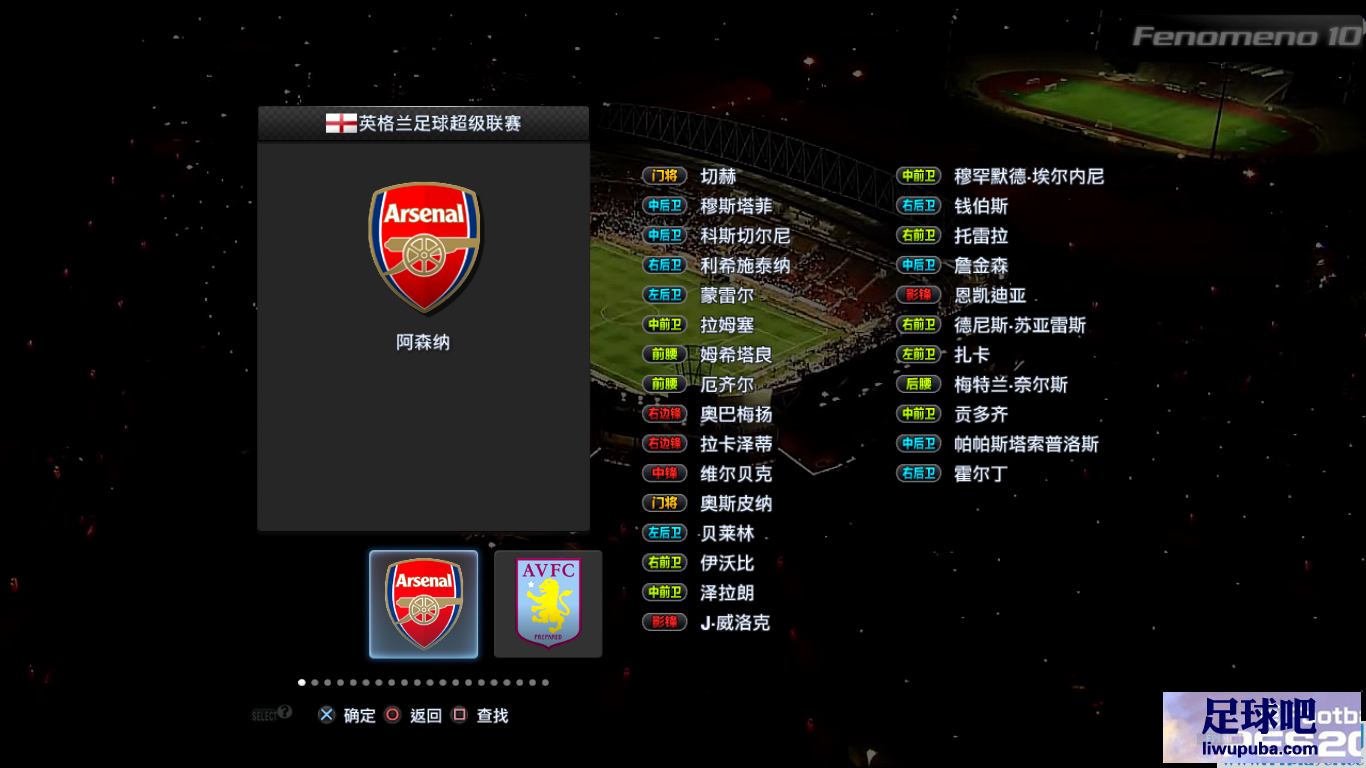Open the liwupuba.com watermark link

pyautogui.click(x=1258, y=748)
